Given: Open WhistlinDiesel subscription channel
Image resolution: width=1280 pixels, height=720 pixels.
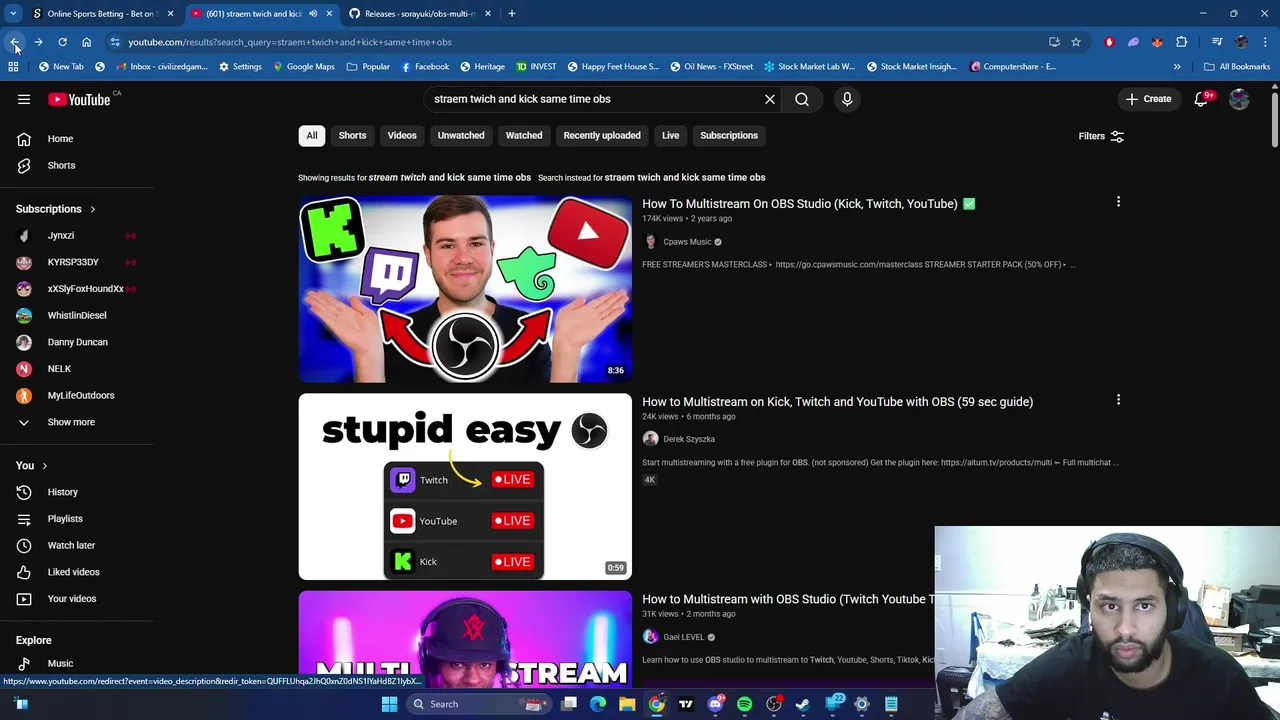Looking at the screenshot, I should coord(77,316).
